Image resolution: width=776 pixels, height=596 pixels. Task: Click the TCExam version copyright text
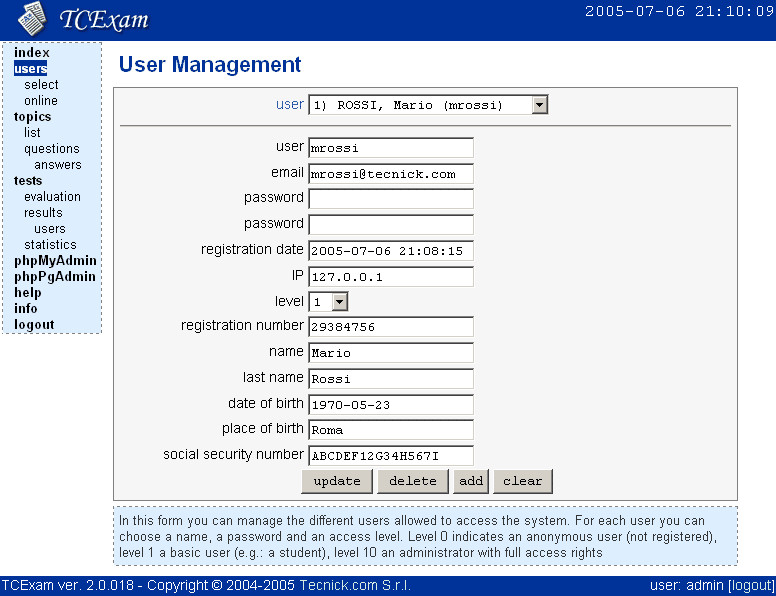pyautogui.click(x=206, y=586)
